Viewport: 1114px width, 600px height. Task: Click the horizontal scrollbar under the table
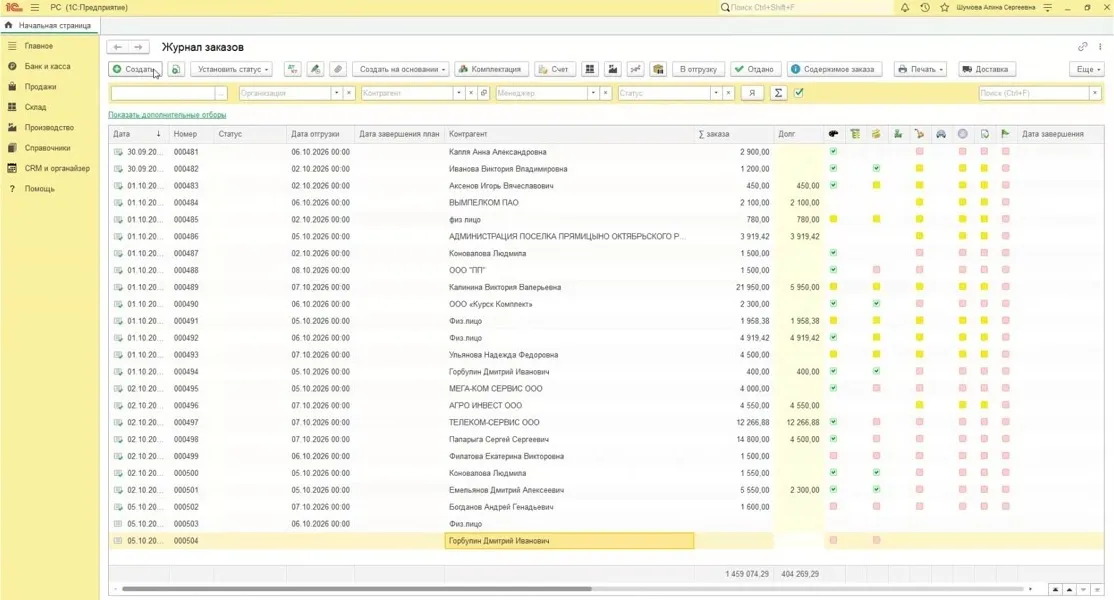click(x=357, y=589)
